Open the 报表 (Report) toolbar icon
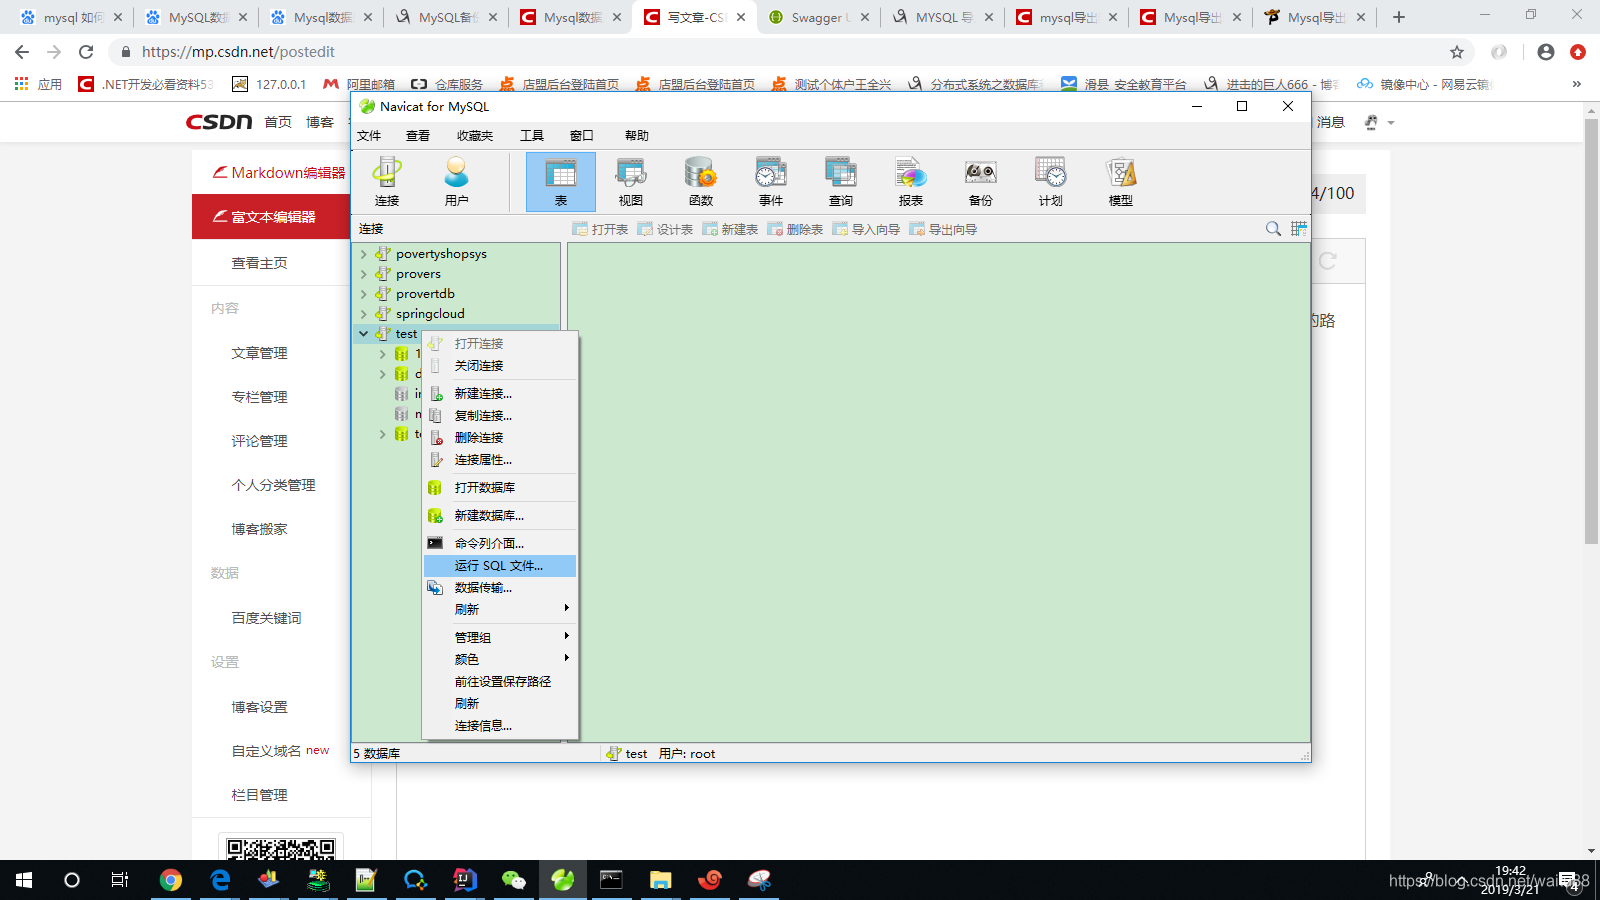Viewport: 1600px width, 900px height. tap(911, 181)
